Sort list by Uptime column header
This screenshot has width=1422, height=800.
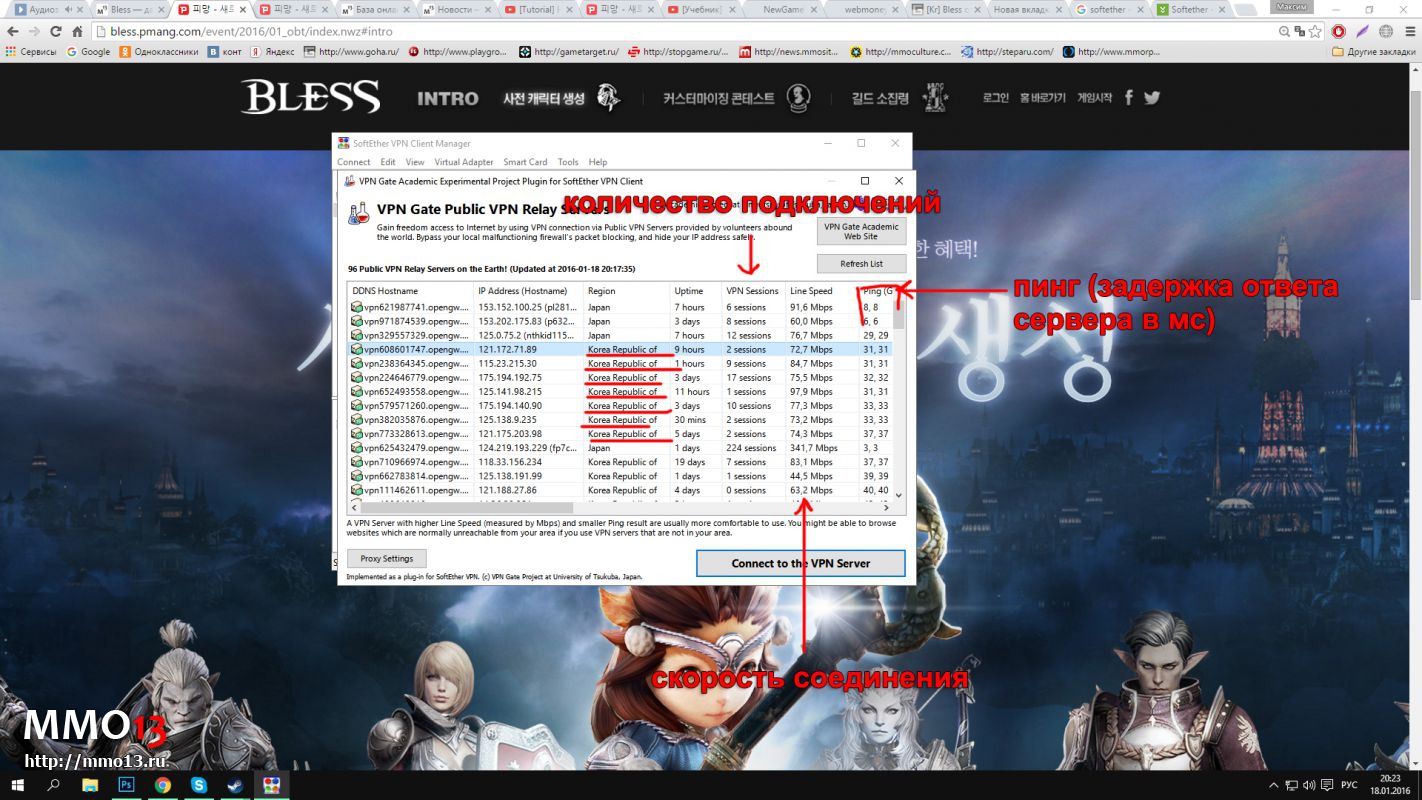tap(696, 291)
